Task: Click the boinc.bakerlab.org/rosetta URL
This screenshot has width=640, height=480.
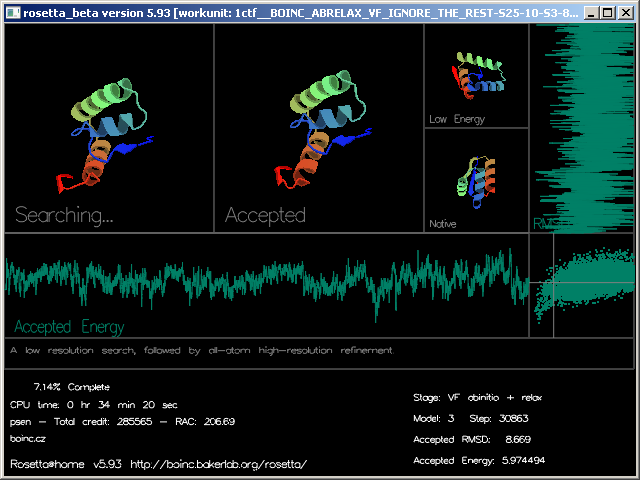Action: pos(219,464)
